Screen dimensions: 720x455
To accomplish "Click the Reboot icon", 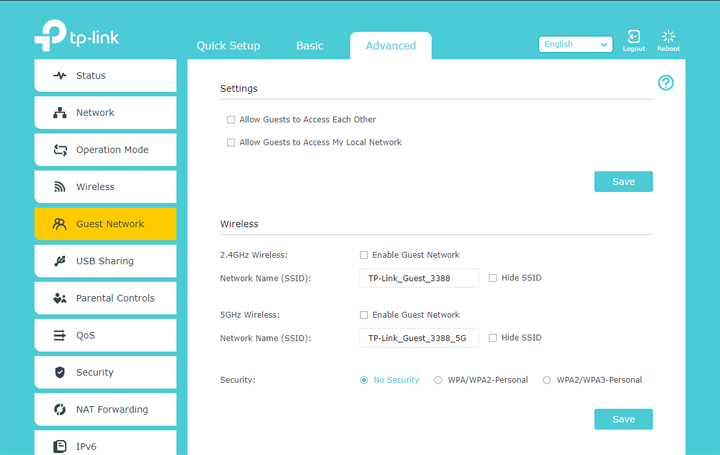I will pyautogui.click(x=668, y=38).
